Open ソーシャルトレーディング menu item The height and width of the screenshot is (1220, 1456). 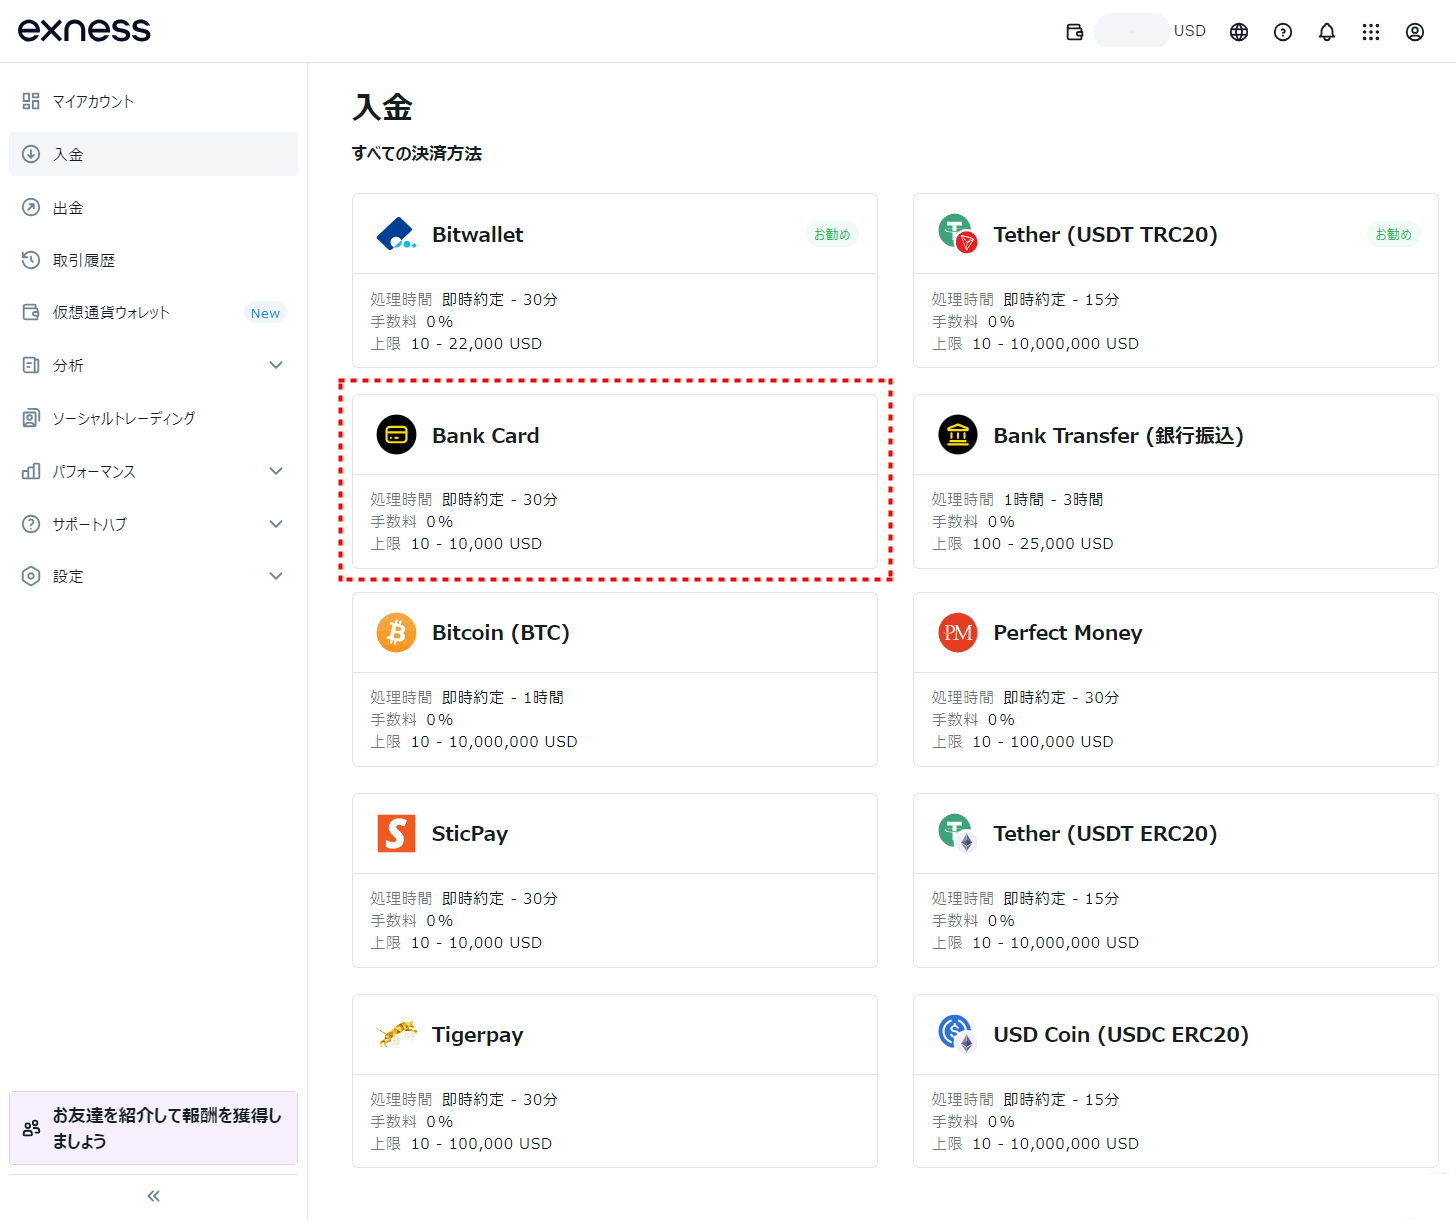(x=154, y=418)
